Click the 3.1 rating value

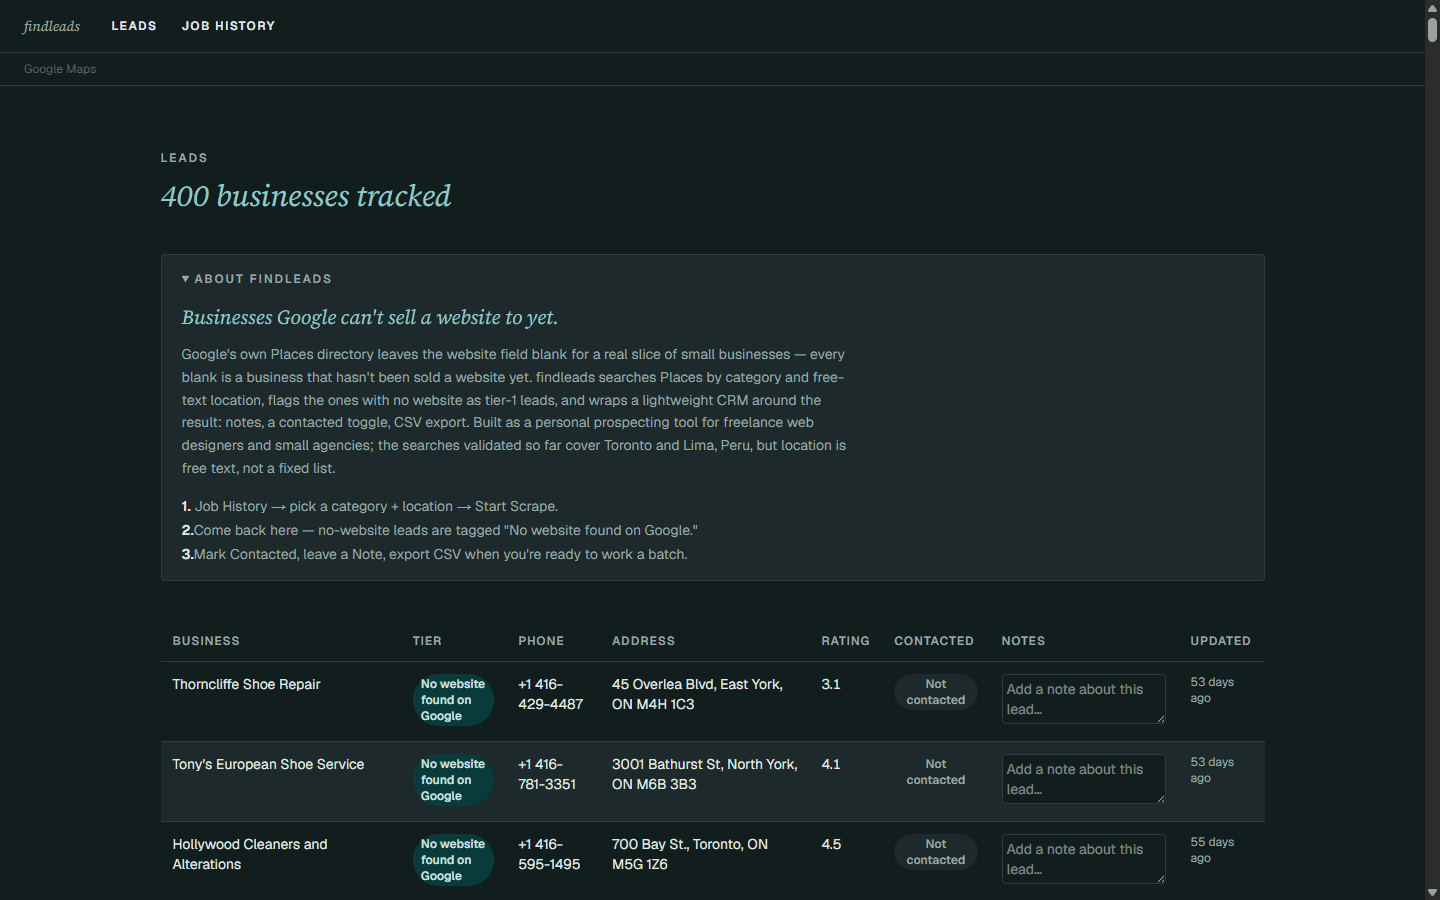[831, 684]
